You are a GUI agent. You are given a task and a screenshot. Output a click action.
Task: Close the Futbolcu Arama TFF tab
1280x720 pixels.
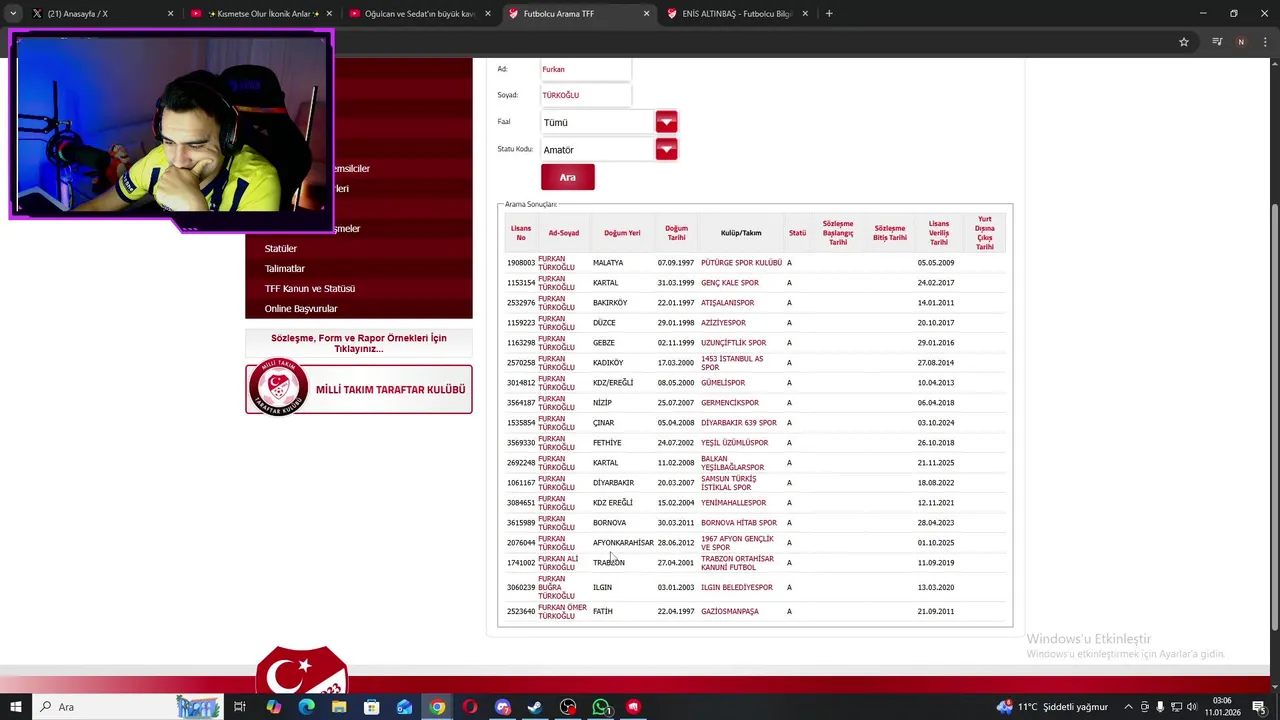coord(646,14)
